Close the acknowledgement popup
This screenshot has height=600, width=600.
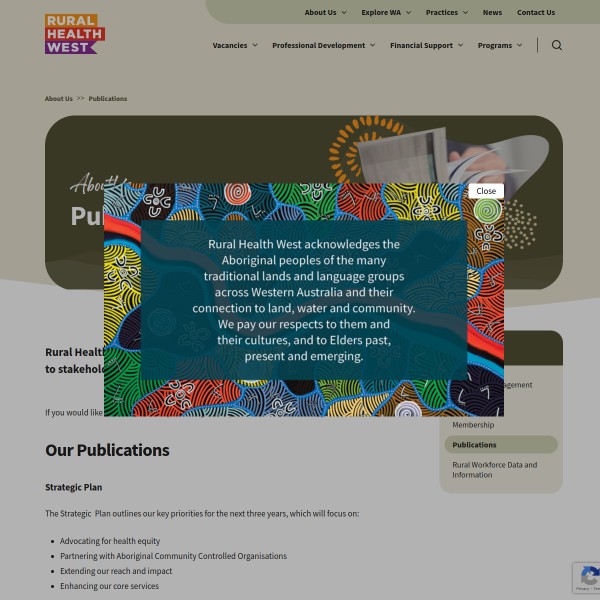[486, 191]
